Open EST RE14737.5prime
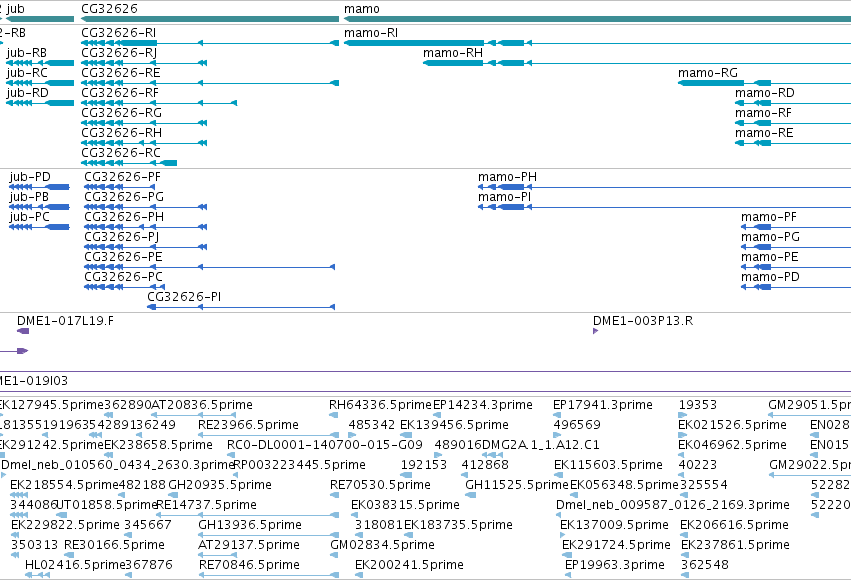 point(206,505)
